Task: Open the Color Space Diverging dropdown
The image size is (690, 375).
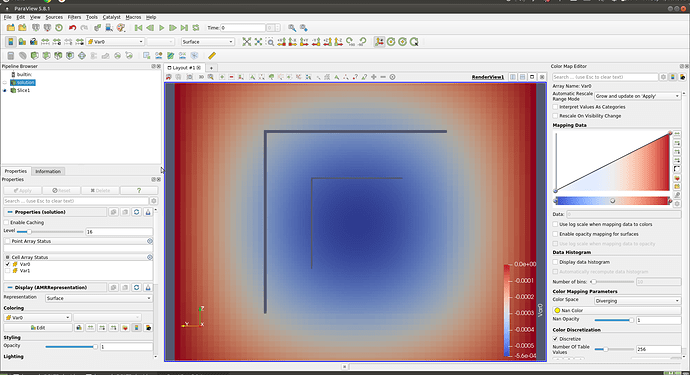Action: click(x=637, y=301)
